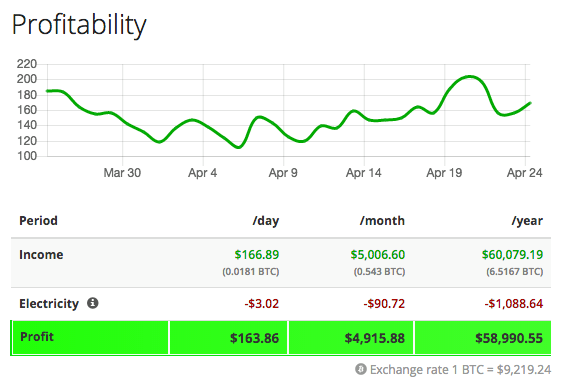Click the Apr 19 axis label
572x388 pixels.
point(444,172)
